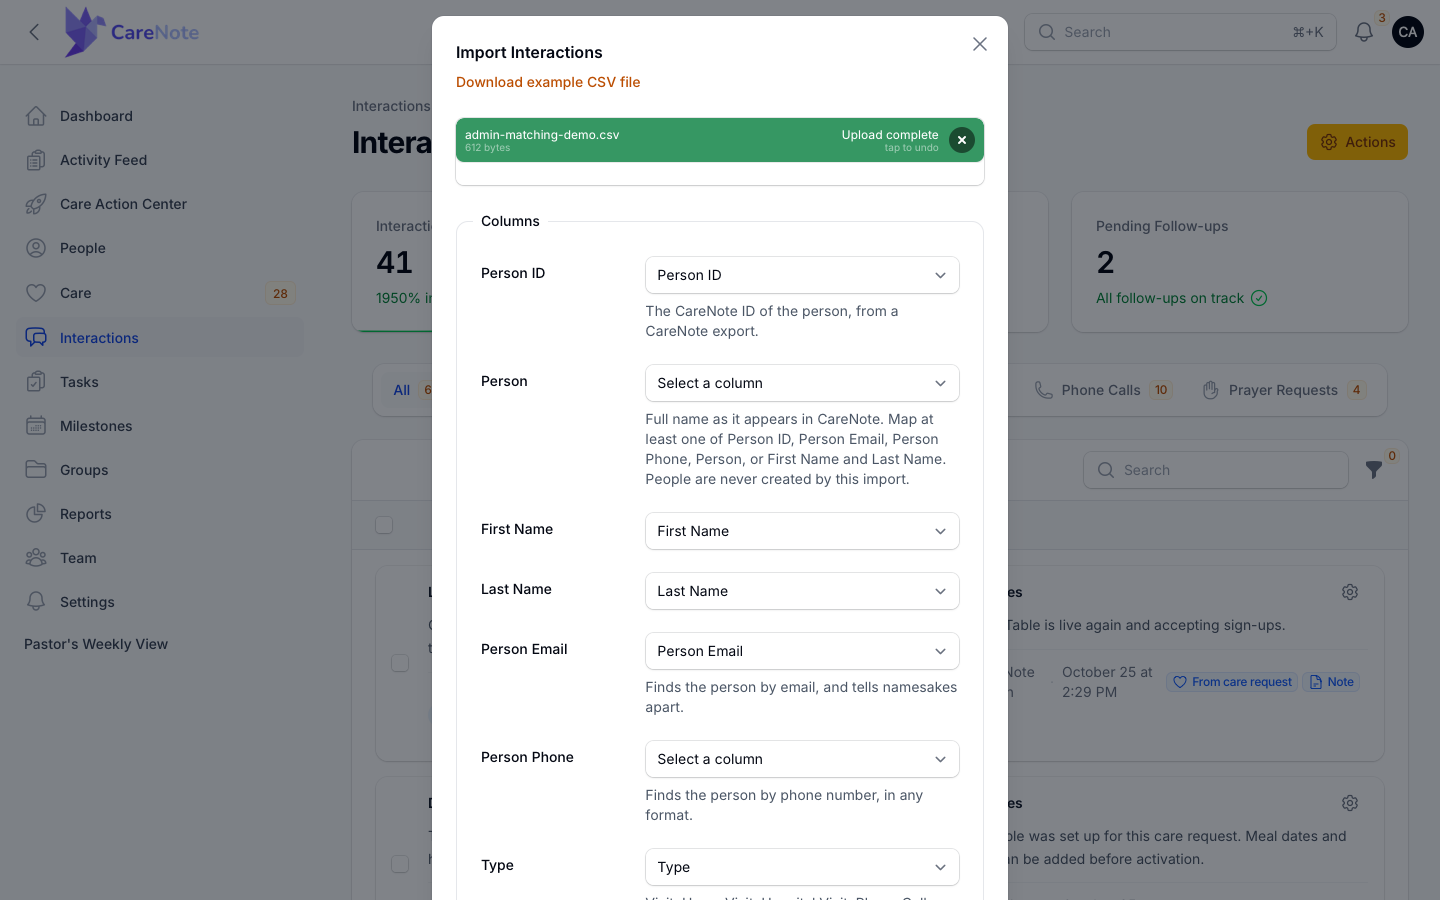Viewport: 1440px width, 900px height.
Task: Open the Person Phone column dropdown
Action: [x=802, y=759]
